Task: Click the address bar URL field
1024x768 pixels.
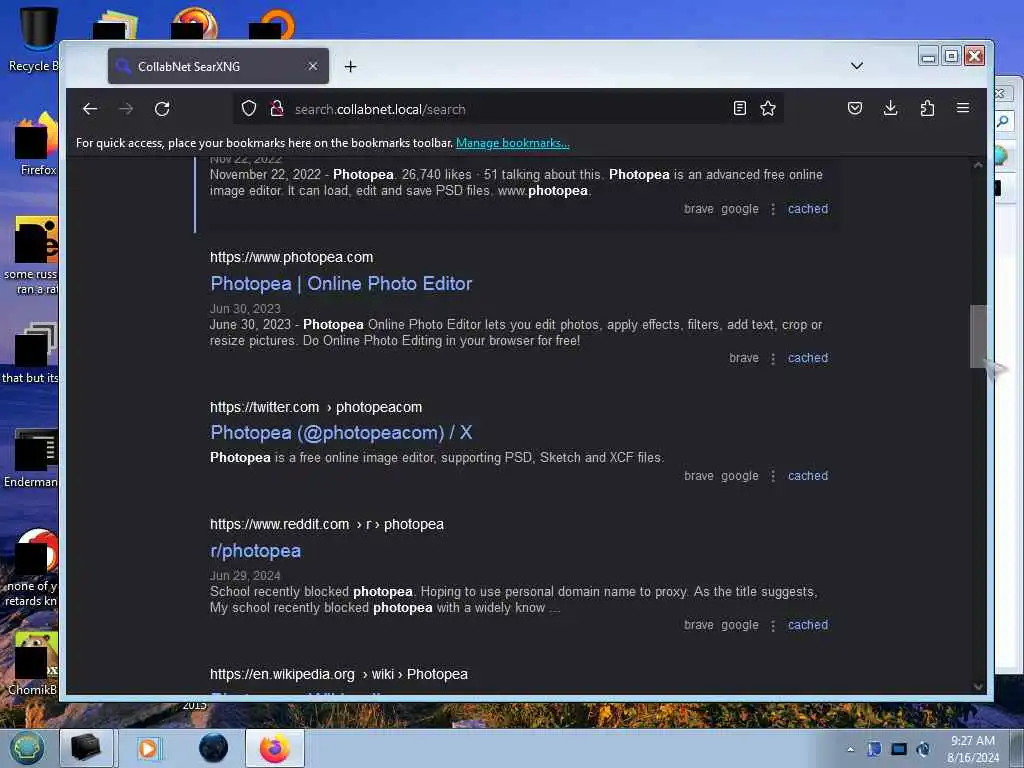Action: pos(509,109)
